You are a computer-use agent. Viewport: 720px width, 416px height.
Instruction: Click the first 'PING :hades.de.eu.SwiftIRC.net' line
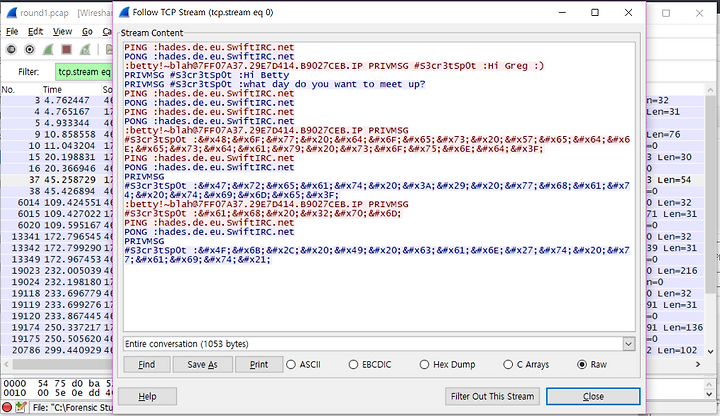click(209, 47)
